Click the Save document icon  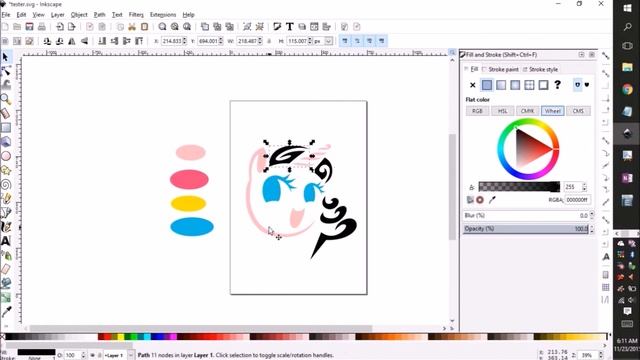pyautogui.click(x=29, y=27)
